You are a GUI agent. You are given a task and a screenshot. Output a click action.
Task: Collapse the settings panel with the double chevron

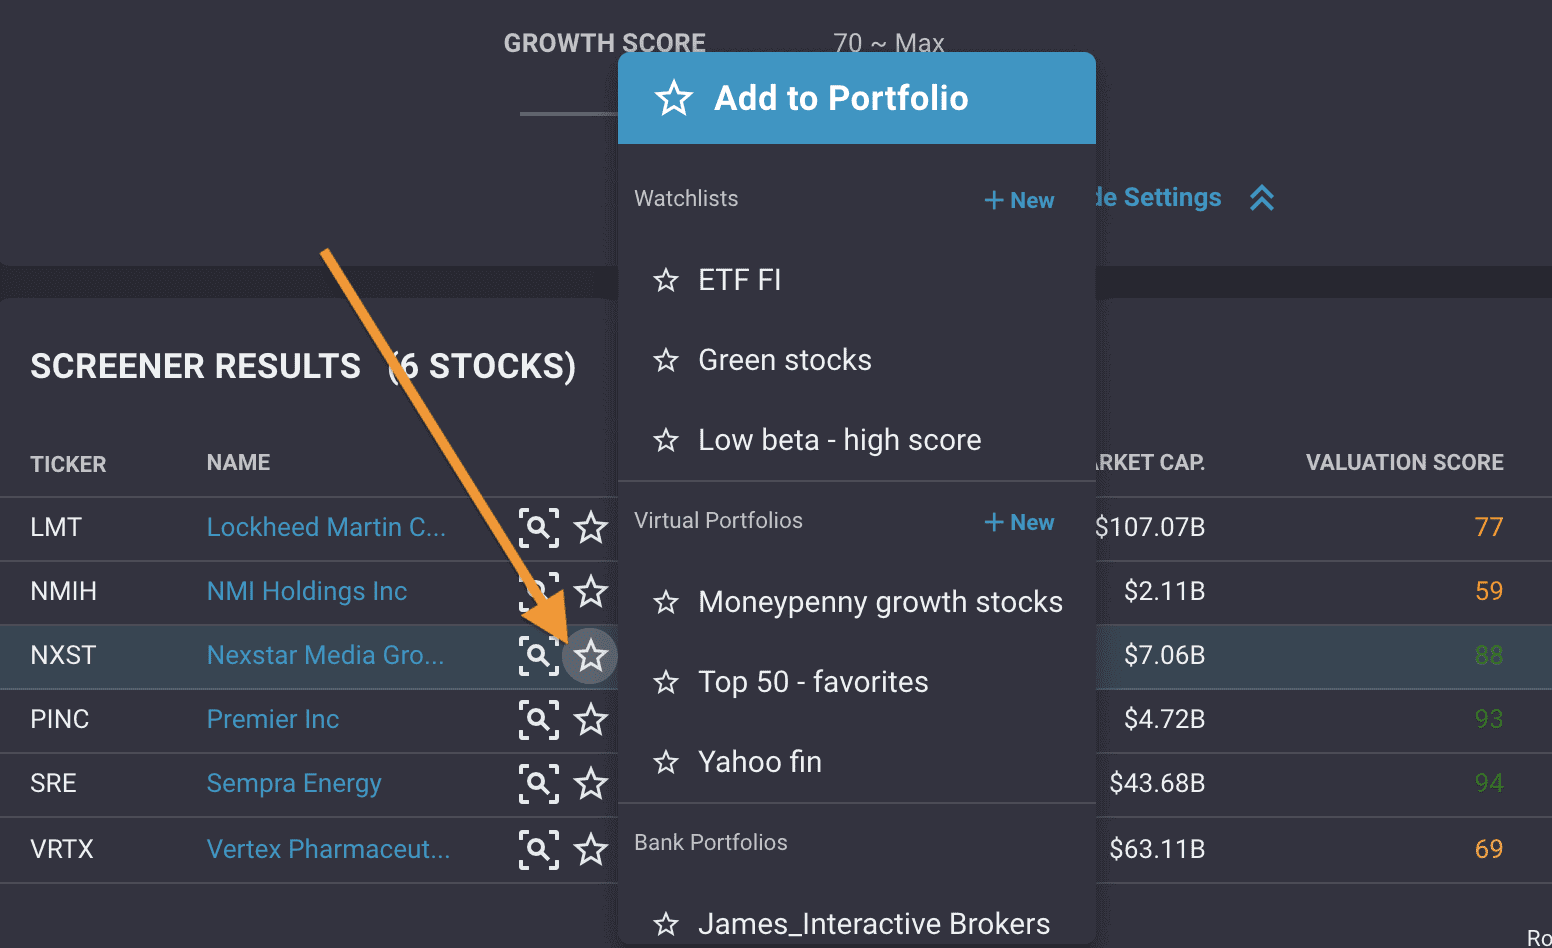point(1261,198)
